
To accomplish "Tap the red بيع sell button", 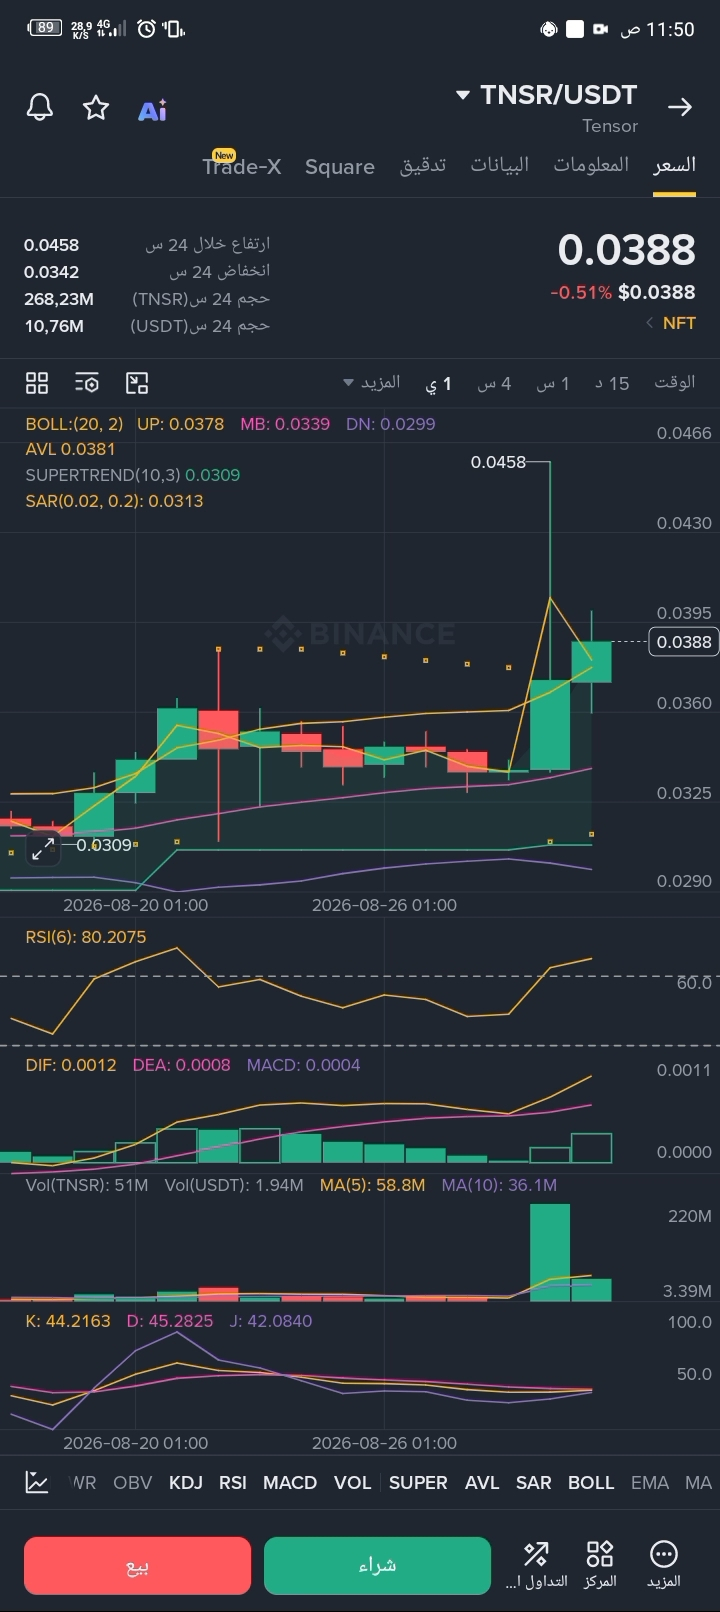I will 138,1565.
